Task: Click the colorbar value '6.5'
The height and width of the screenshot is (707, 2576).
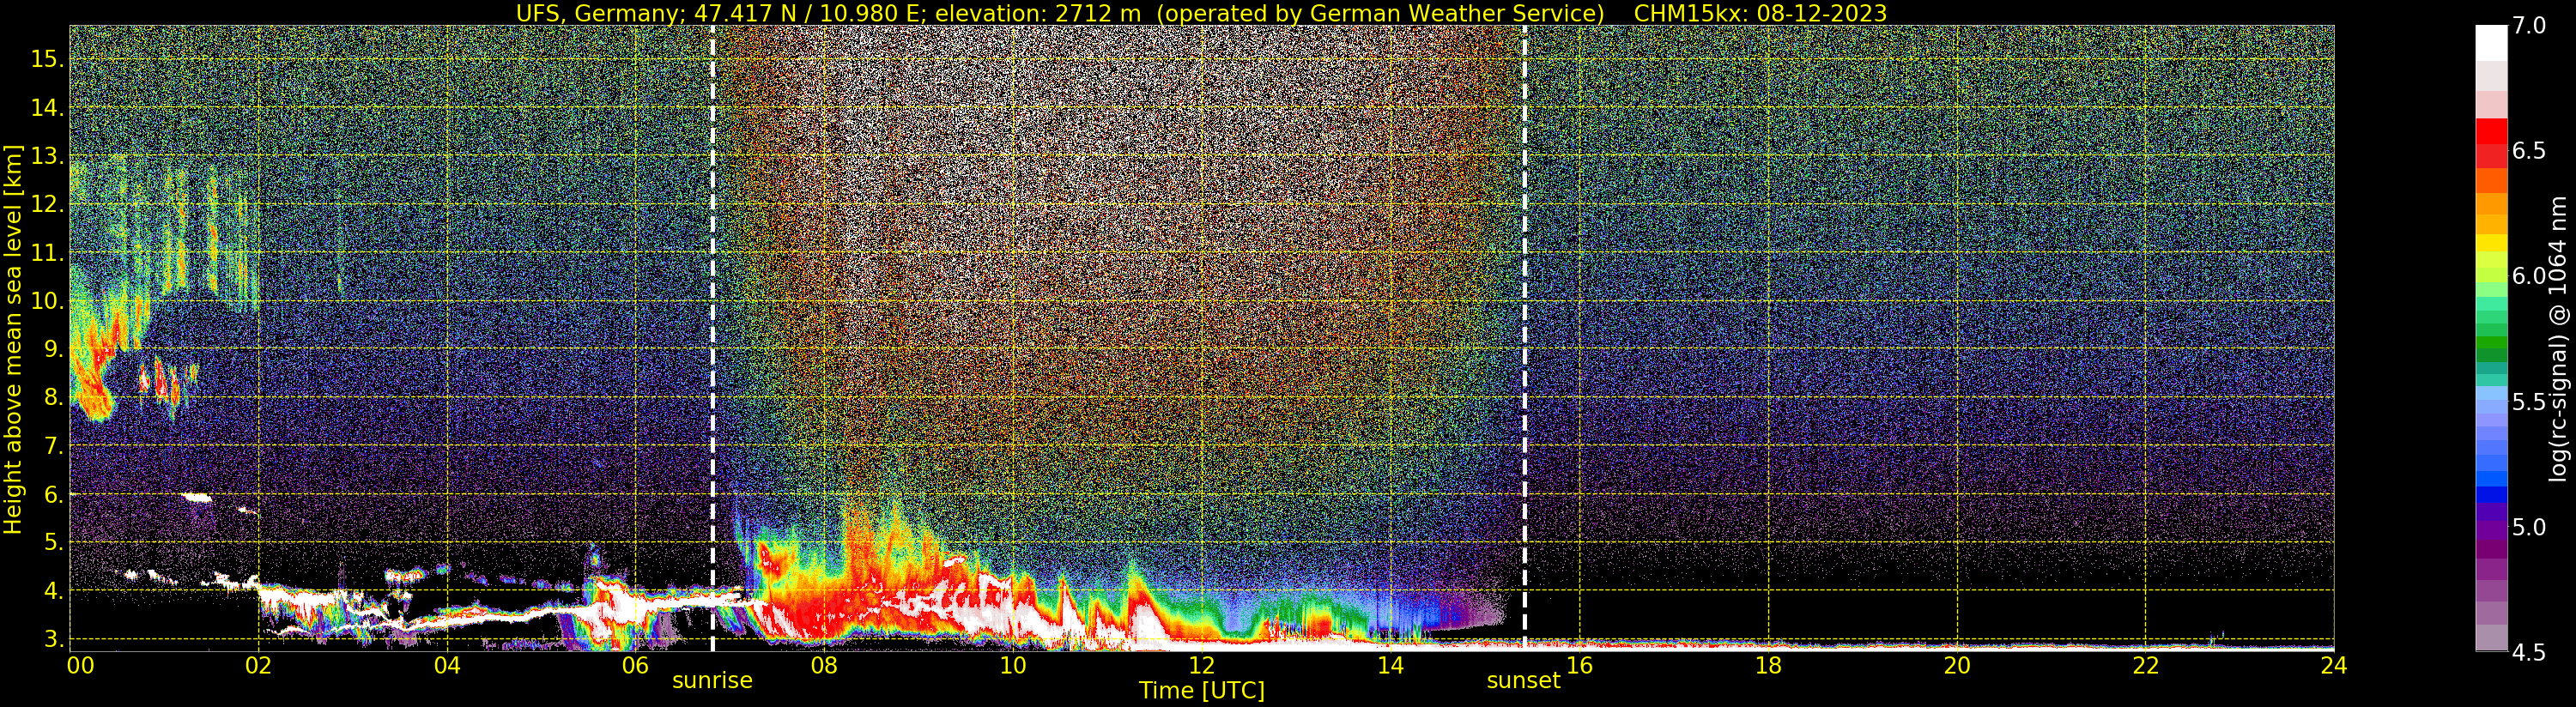Action: pos(2529,151)
